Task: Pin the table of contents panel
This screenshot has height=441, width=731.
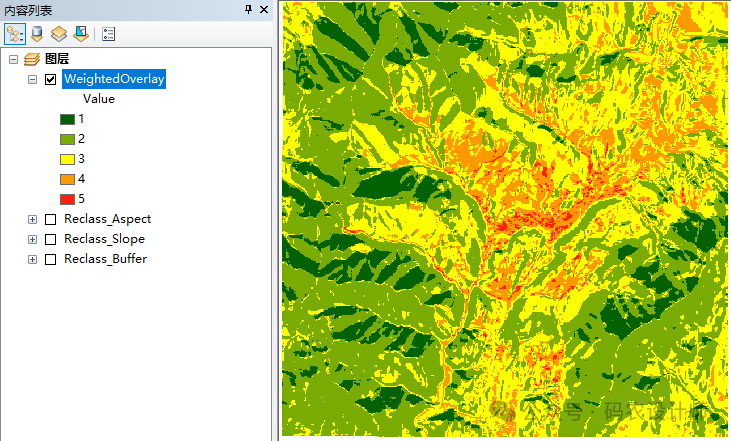Action: click(x=248, y=9)
